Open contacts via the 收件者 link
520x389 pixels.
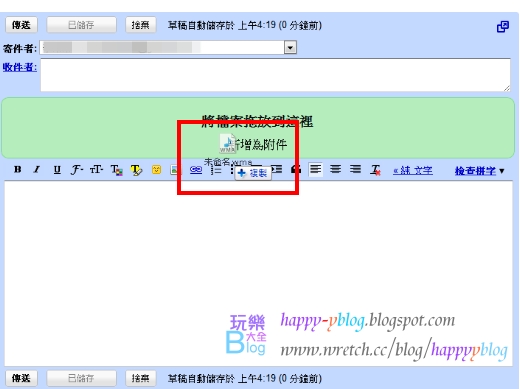click(x=20, y=67)
